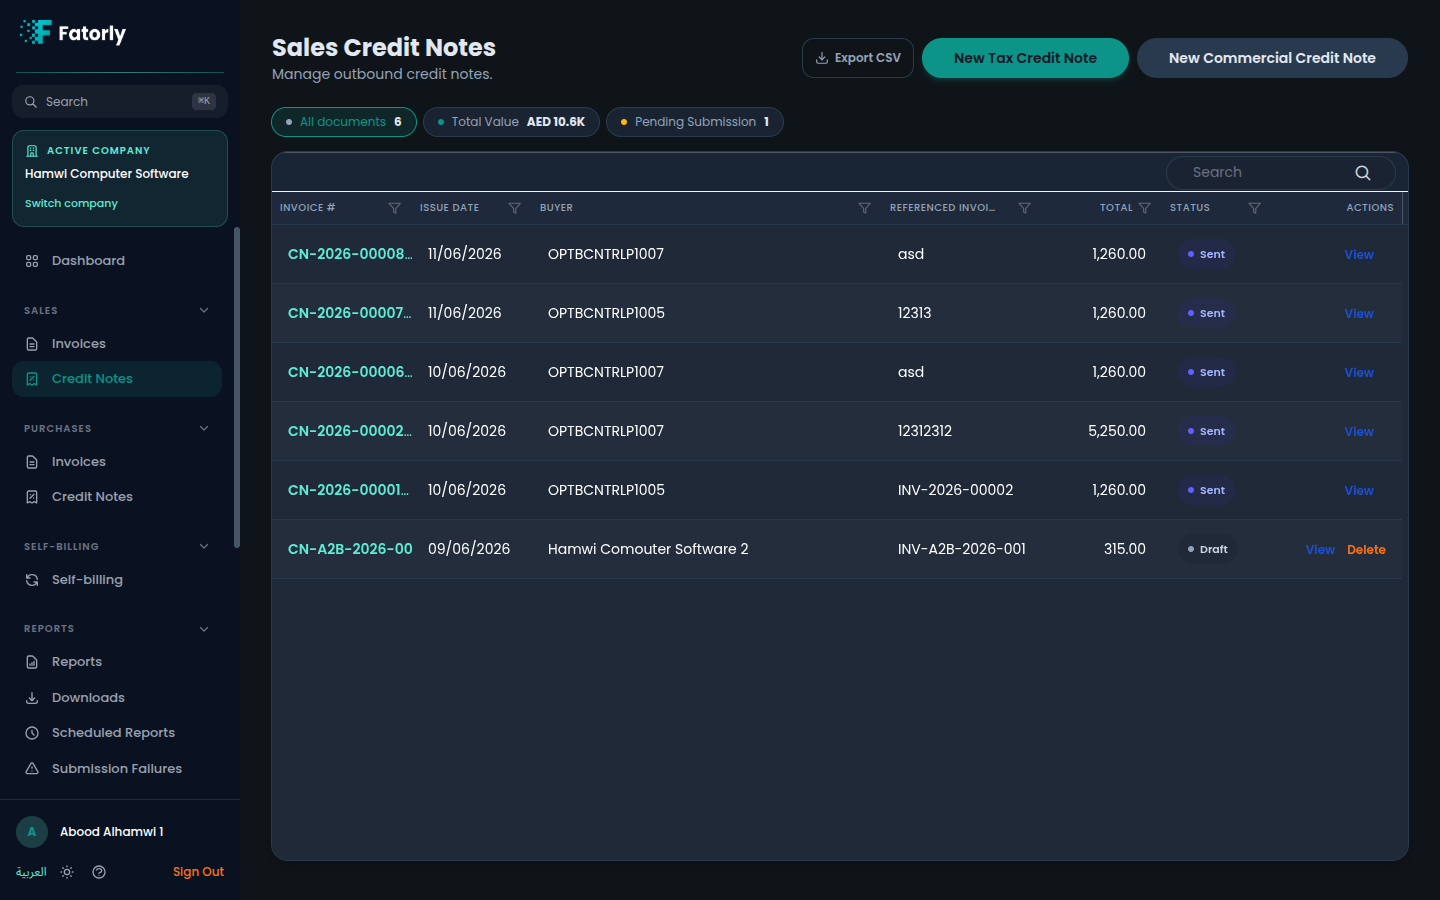
Task: Delete the draft CN-A2B-2026 credit note
Action: click(x=1366, y=550)
